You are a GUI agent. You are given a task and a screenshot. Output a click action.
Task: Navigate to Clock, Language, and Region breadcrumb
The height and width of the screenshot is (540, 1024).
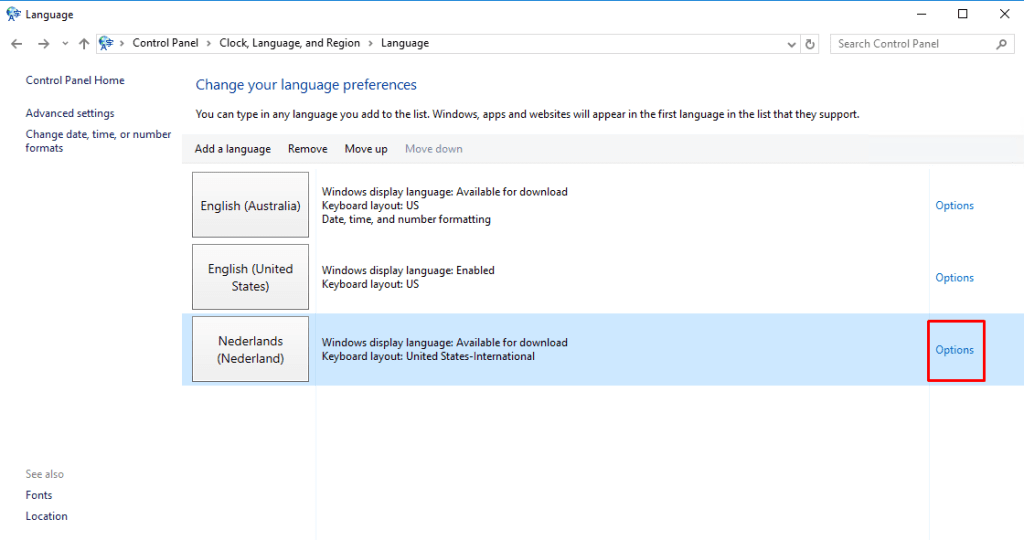tap(289, 43)
